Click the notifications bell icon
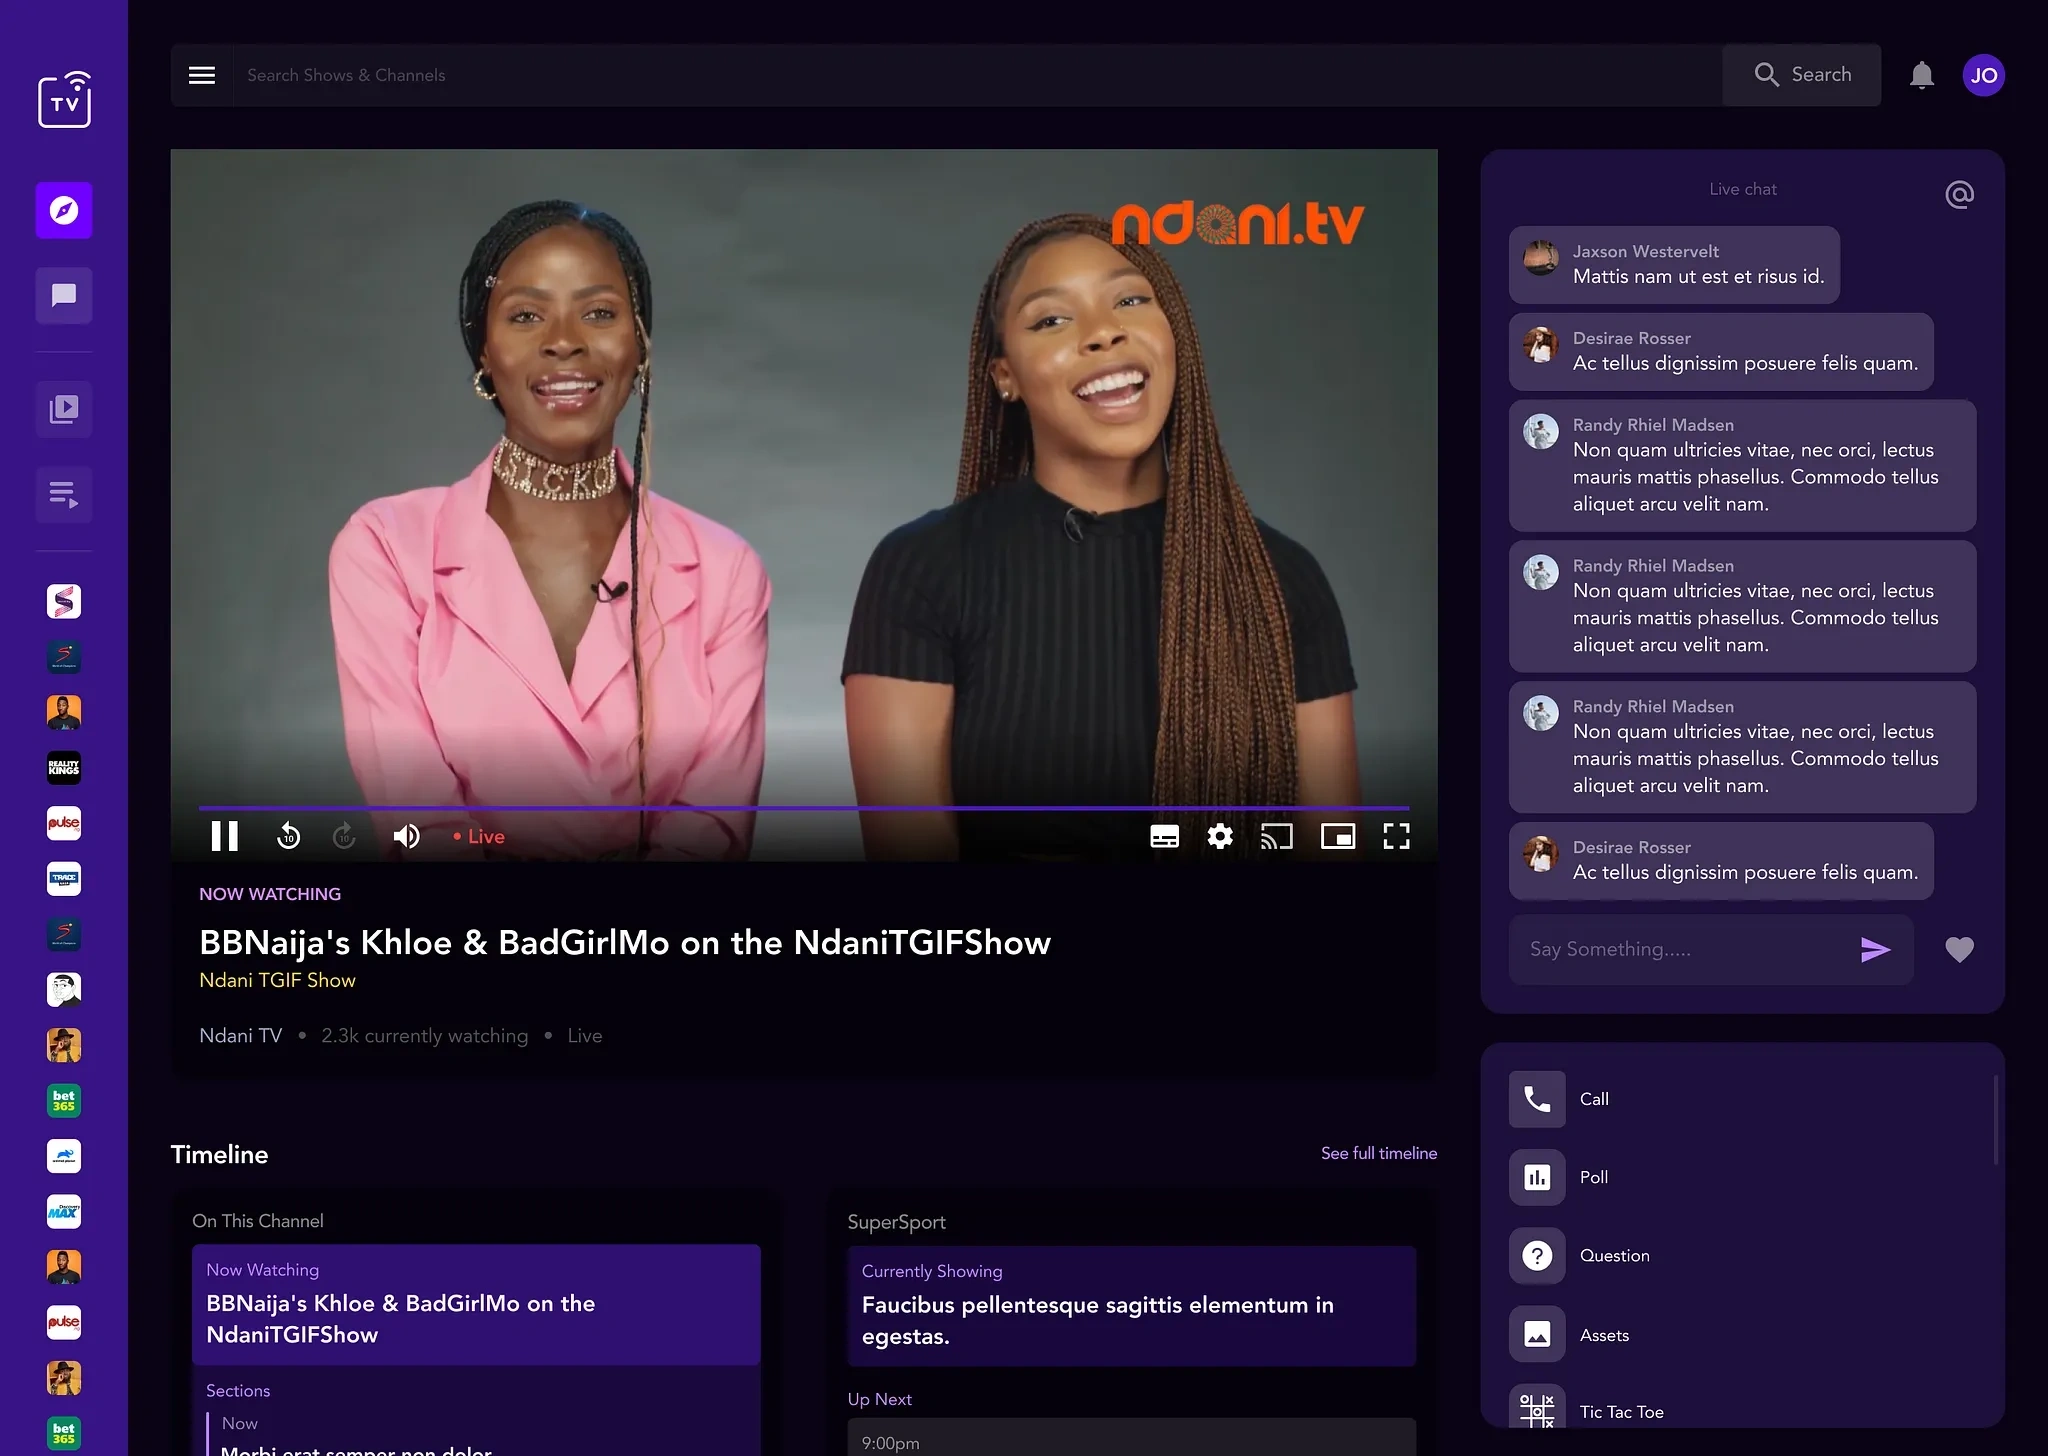The image size is (2048, 1456). click(x=1921, y=75)
